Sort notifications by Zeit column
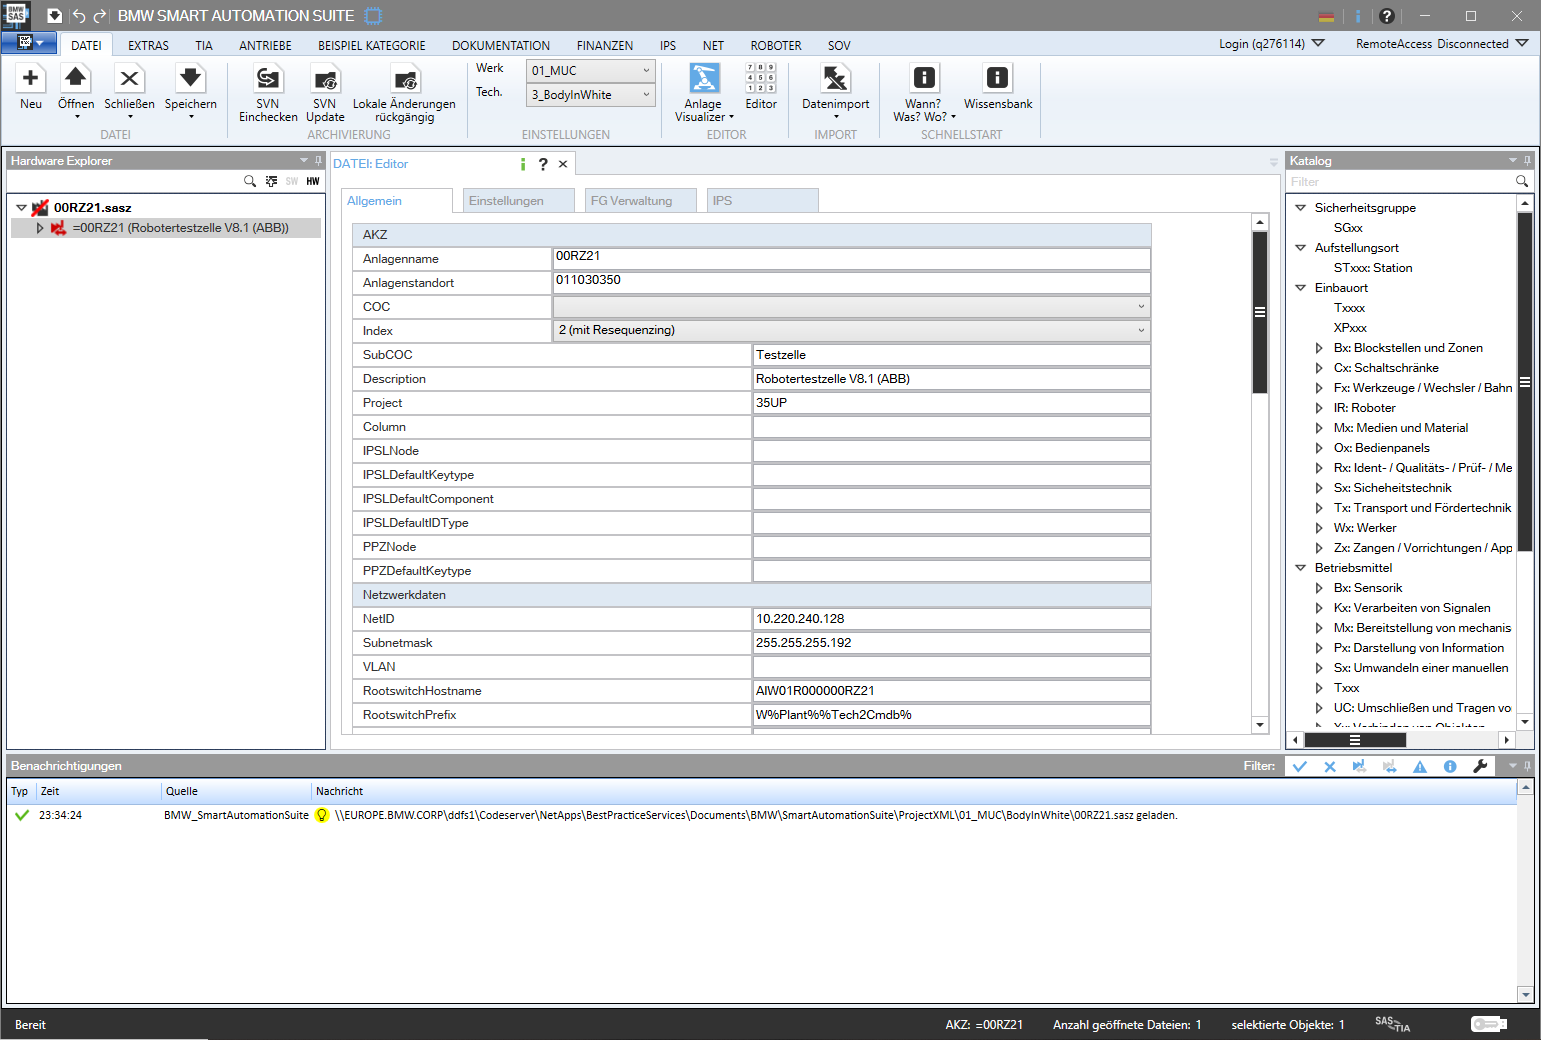Screen dimensions: 1541x1040 pyautogui.click(x=98, y=791)
